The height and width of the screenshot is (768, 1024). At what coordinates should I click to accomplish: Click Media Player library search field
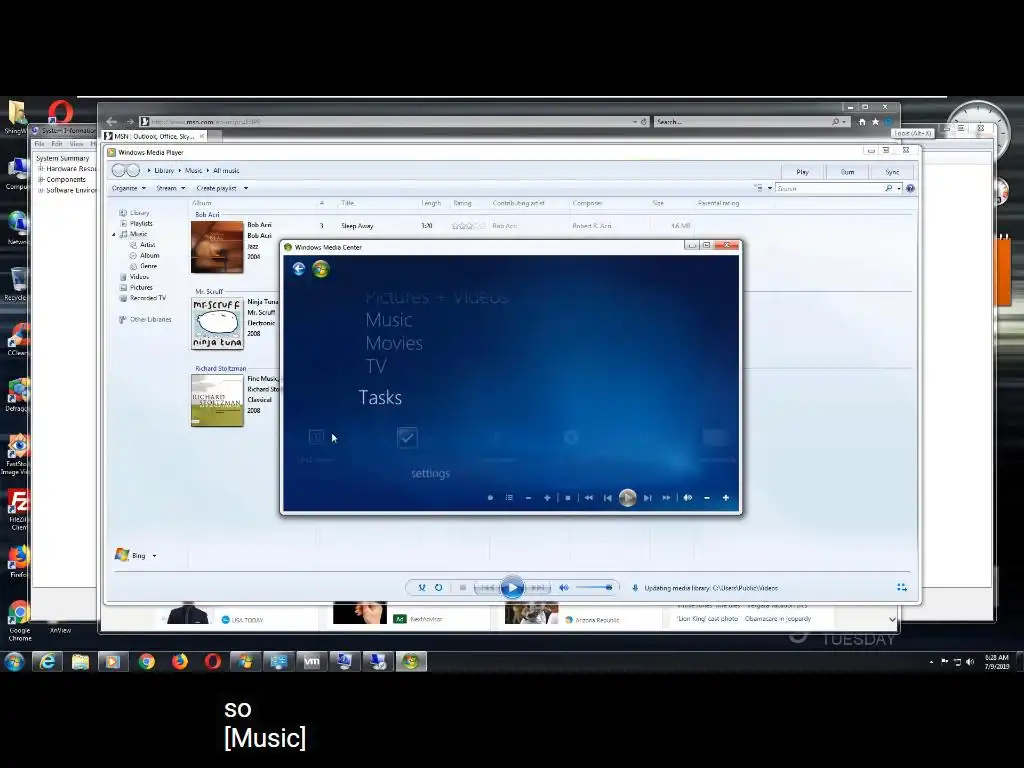coord(829,188)
